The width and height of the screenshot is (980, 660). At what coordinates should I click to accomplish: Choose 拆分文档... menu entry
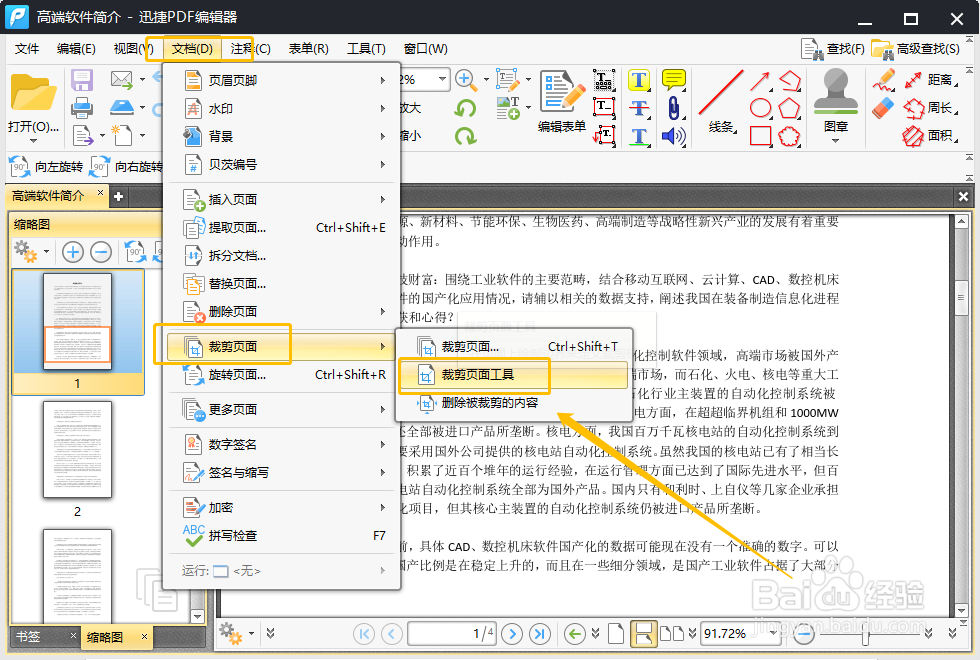point(284,256)
